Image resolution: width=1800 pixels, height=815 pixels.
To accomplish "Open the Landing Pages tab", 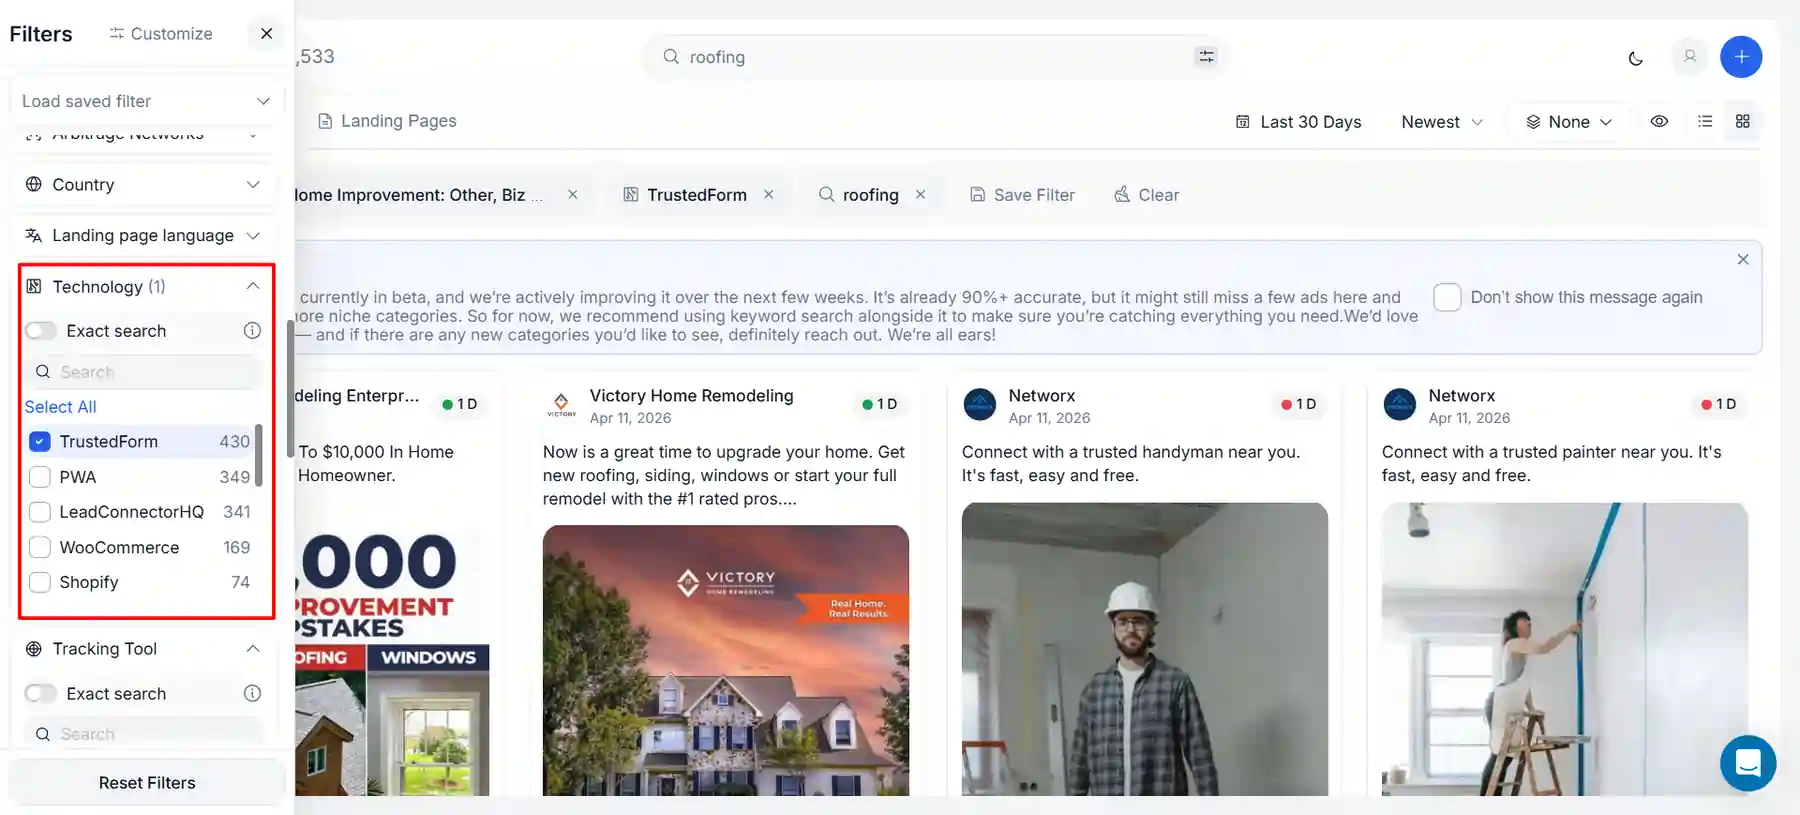I will (x=387, y=121).
